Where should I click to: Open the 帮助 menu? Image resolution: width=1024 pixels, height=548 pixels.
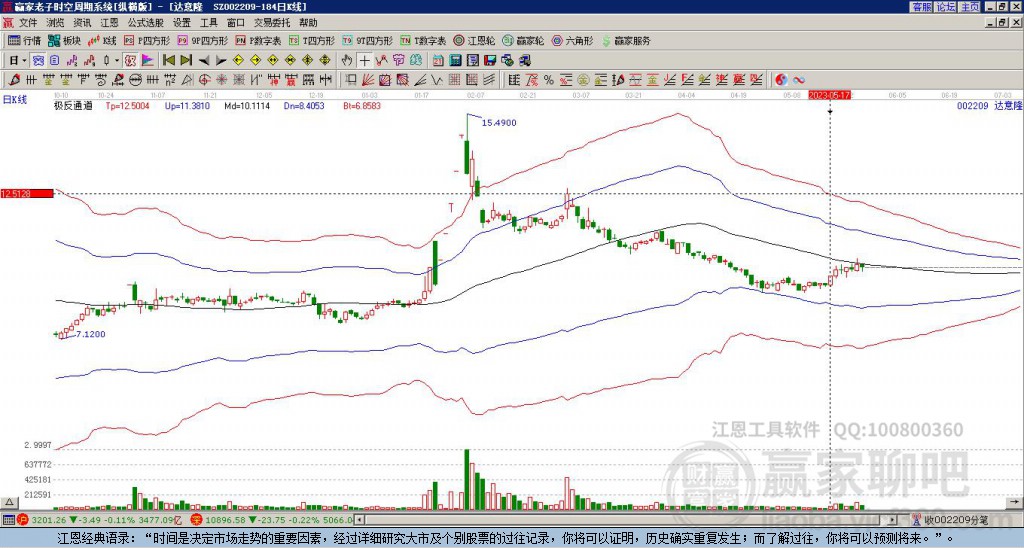(x=308, y=23)
